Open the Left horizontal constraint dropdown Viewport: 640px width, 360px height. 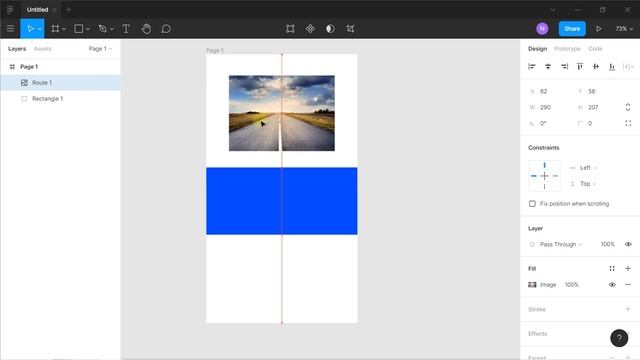point(584,168)
